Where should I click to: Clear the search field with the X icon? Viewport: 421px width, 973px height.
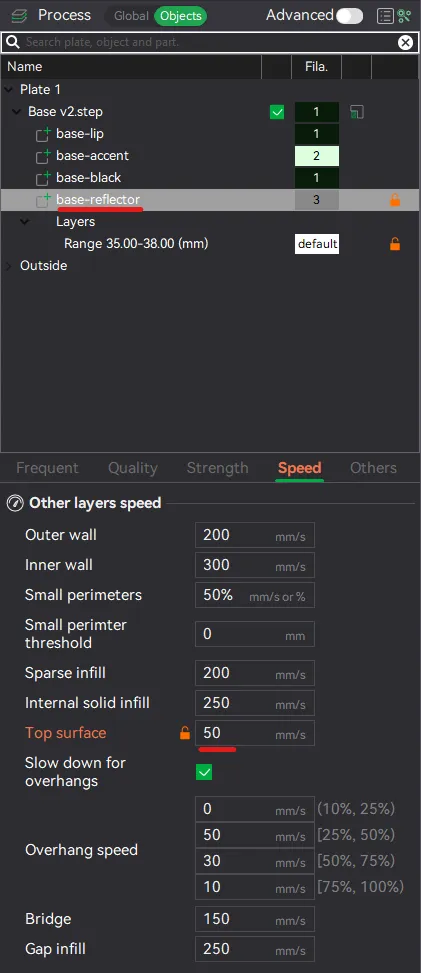click(x=405, y=42)
